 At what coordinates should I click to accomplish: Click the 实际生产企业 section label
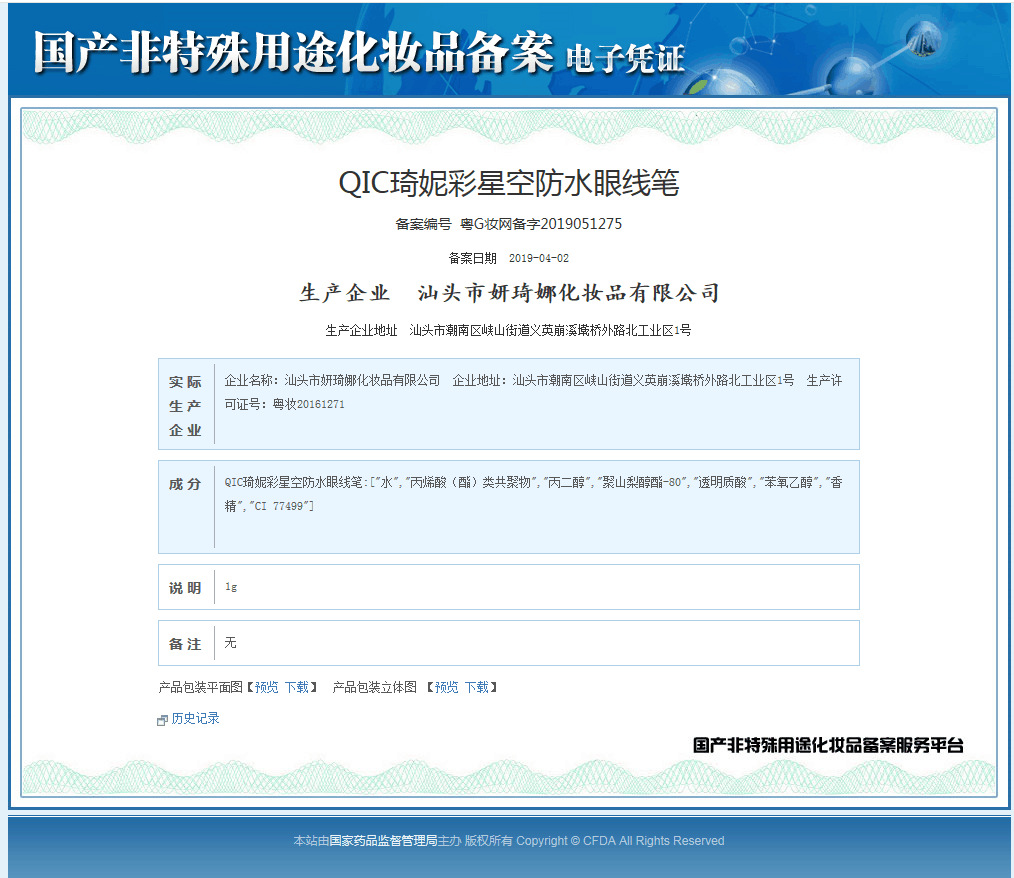[x=185, y=406]
